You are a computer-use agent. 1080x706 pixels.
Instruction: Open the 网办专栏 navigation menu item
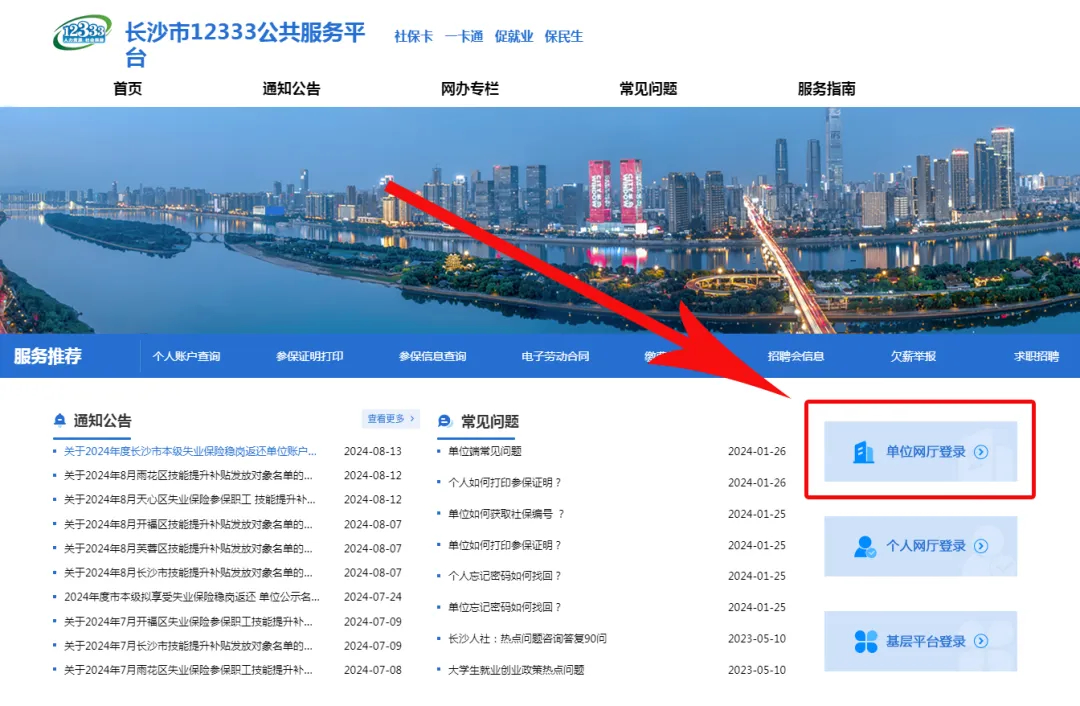coord(469,89)
